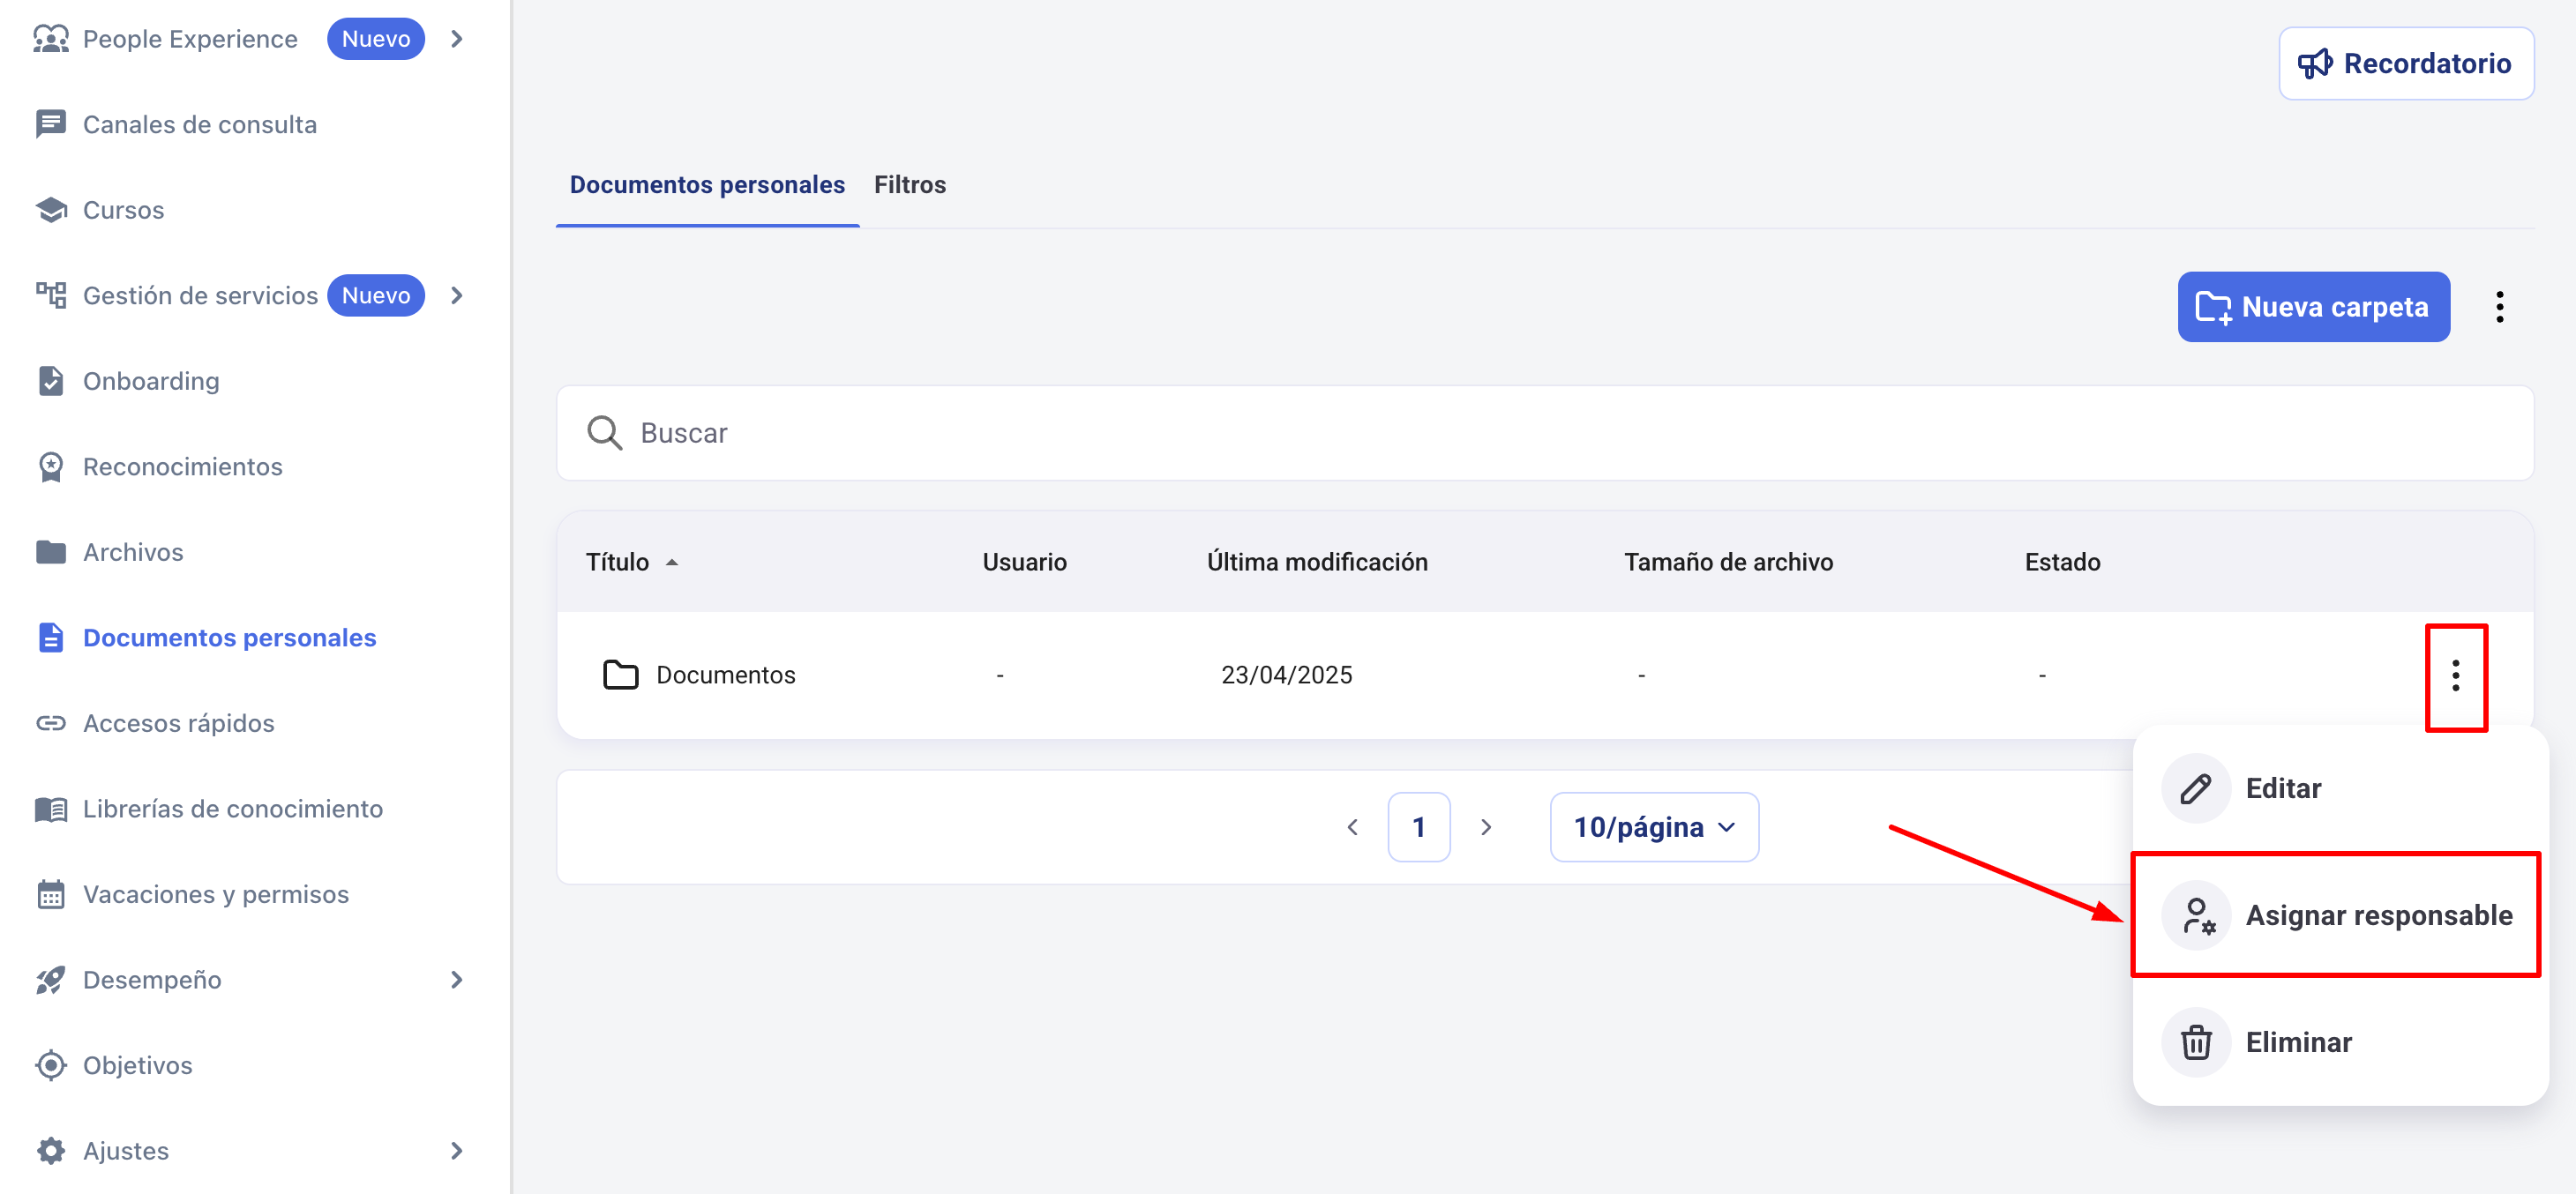Go to the previous page arrow
The height and width of the screenshot is (1194, 2576).
(1352, 827)
